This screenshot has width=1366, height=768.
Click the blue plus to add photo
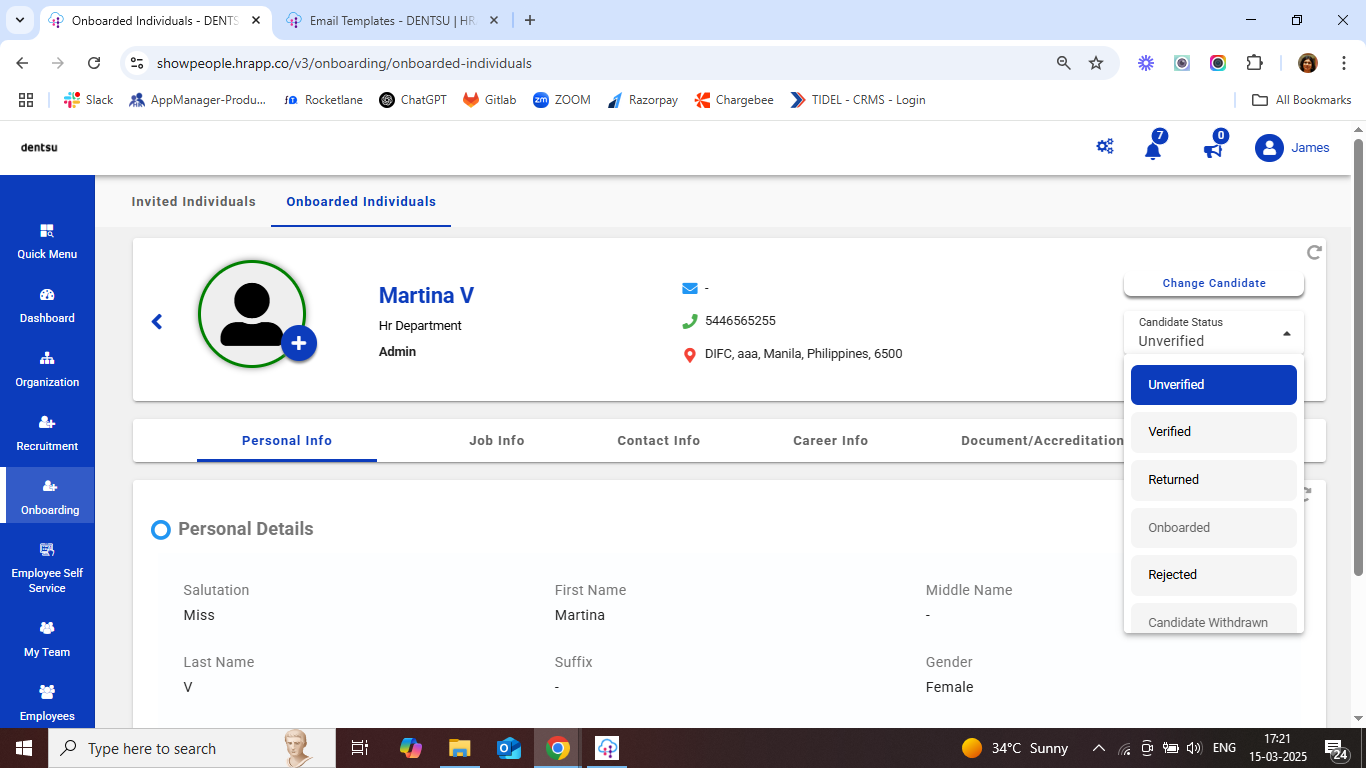click(x=298, y=343)
